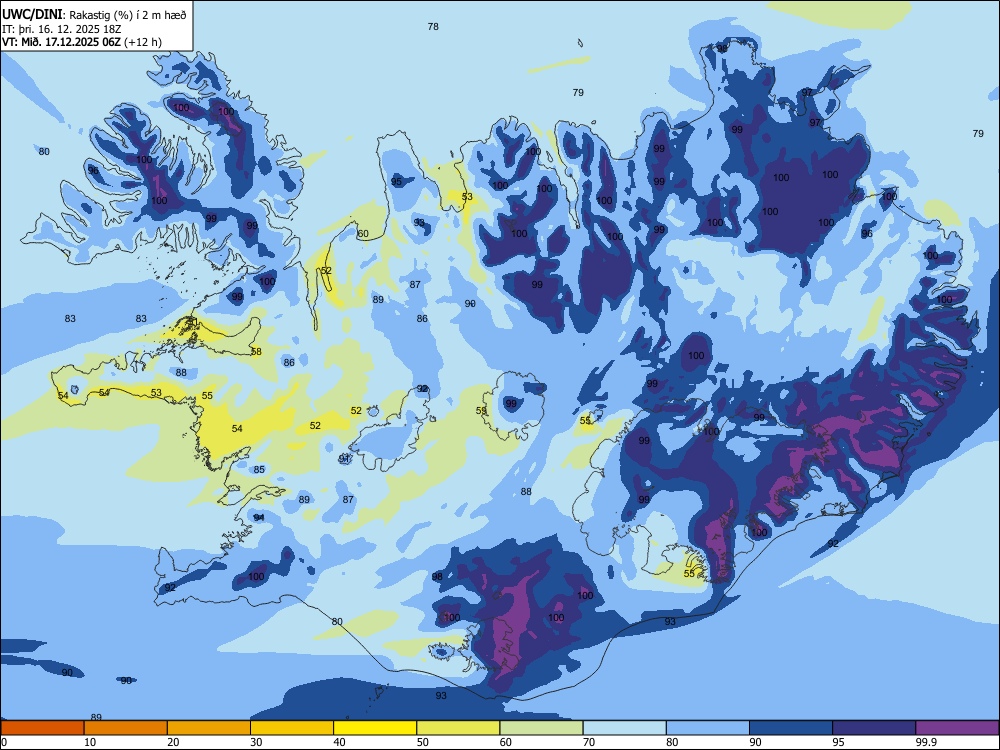1000x750 pixels.
Task: Click the '99.9' legend tick label
Action: (926, 742)
